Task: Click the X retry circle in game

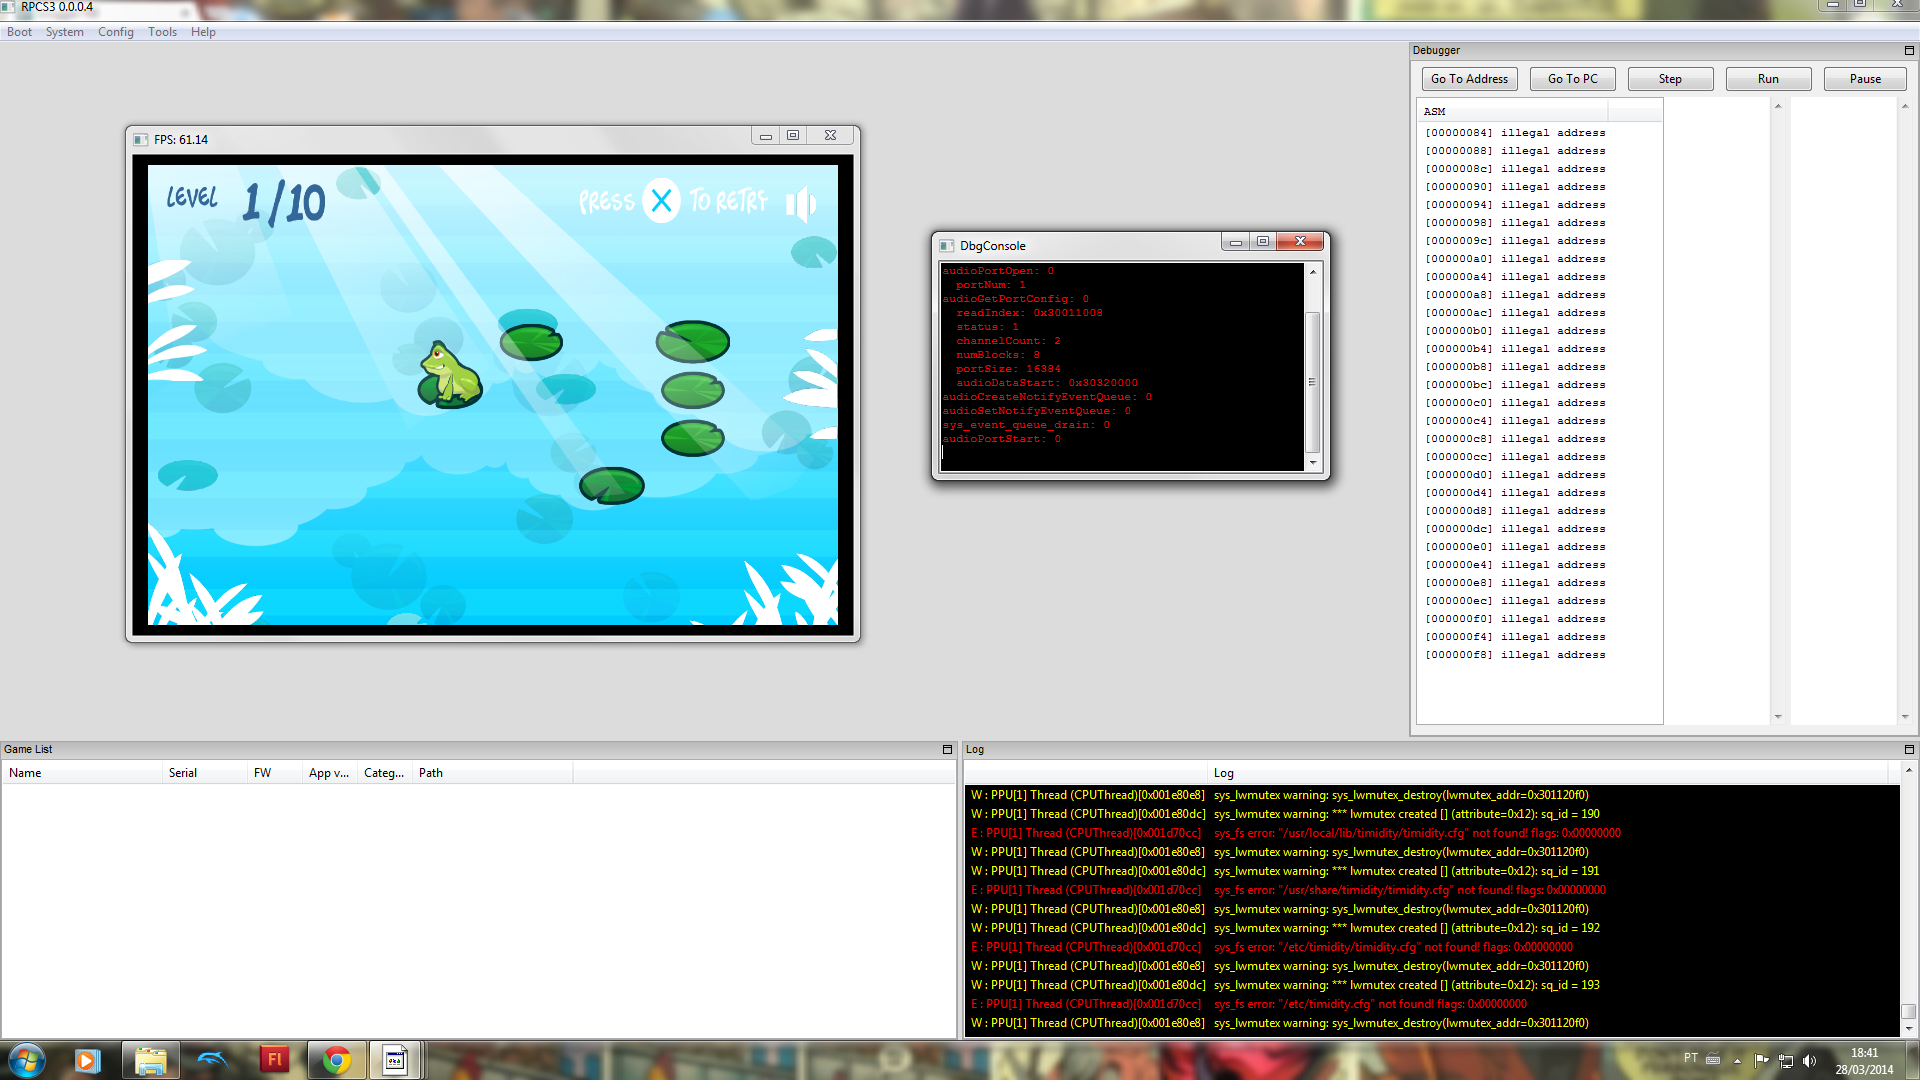Action: 661,201
